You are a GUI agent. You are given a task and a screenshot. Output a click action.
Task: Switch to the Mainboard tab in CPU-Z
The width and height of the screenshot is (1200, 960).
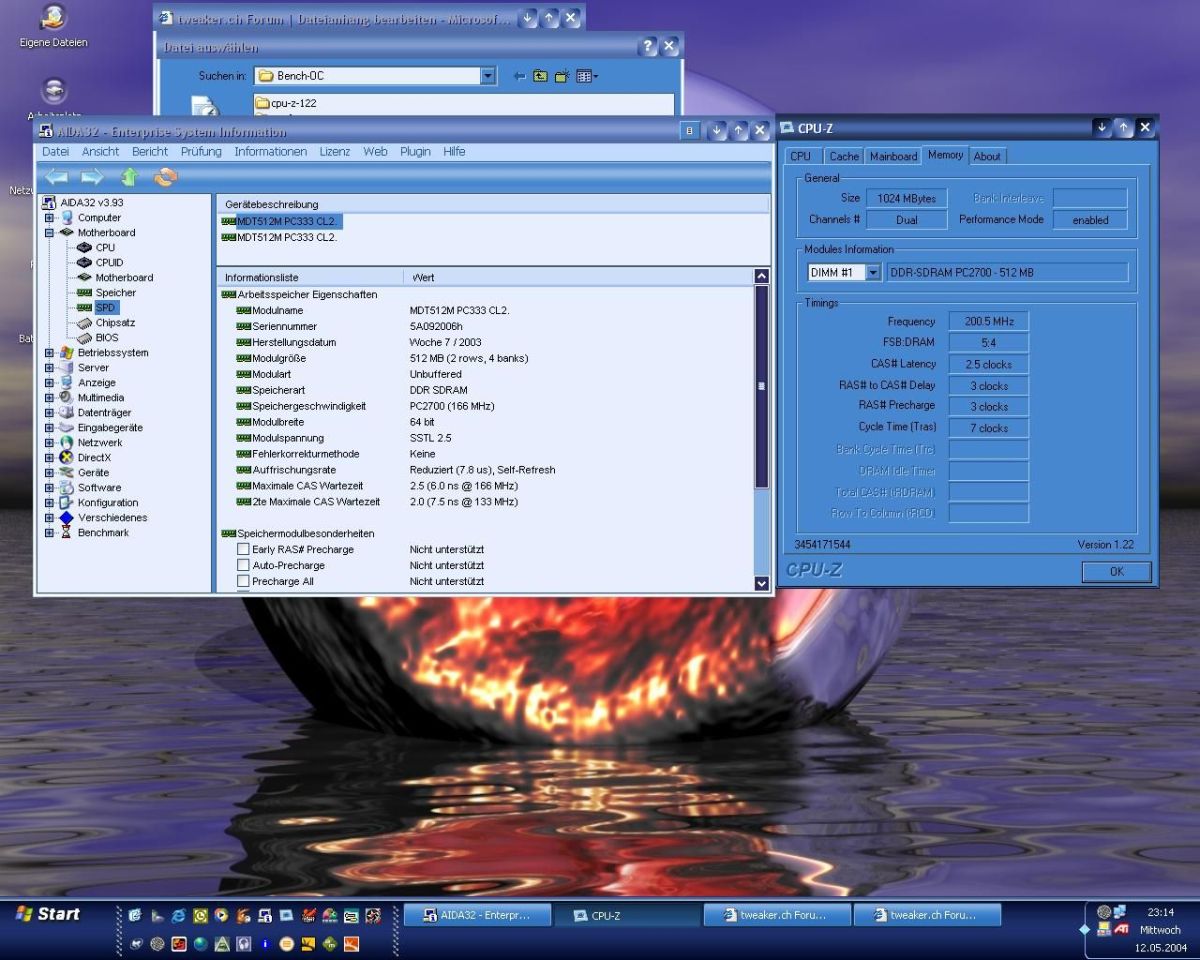(893, 156)
